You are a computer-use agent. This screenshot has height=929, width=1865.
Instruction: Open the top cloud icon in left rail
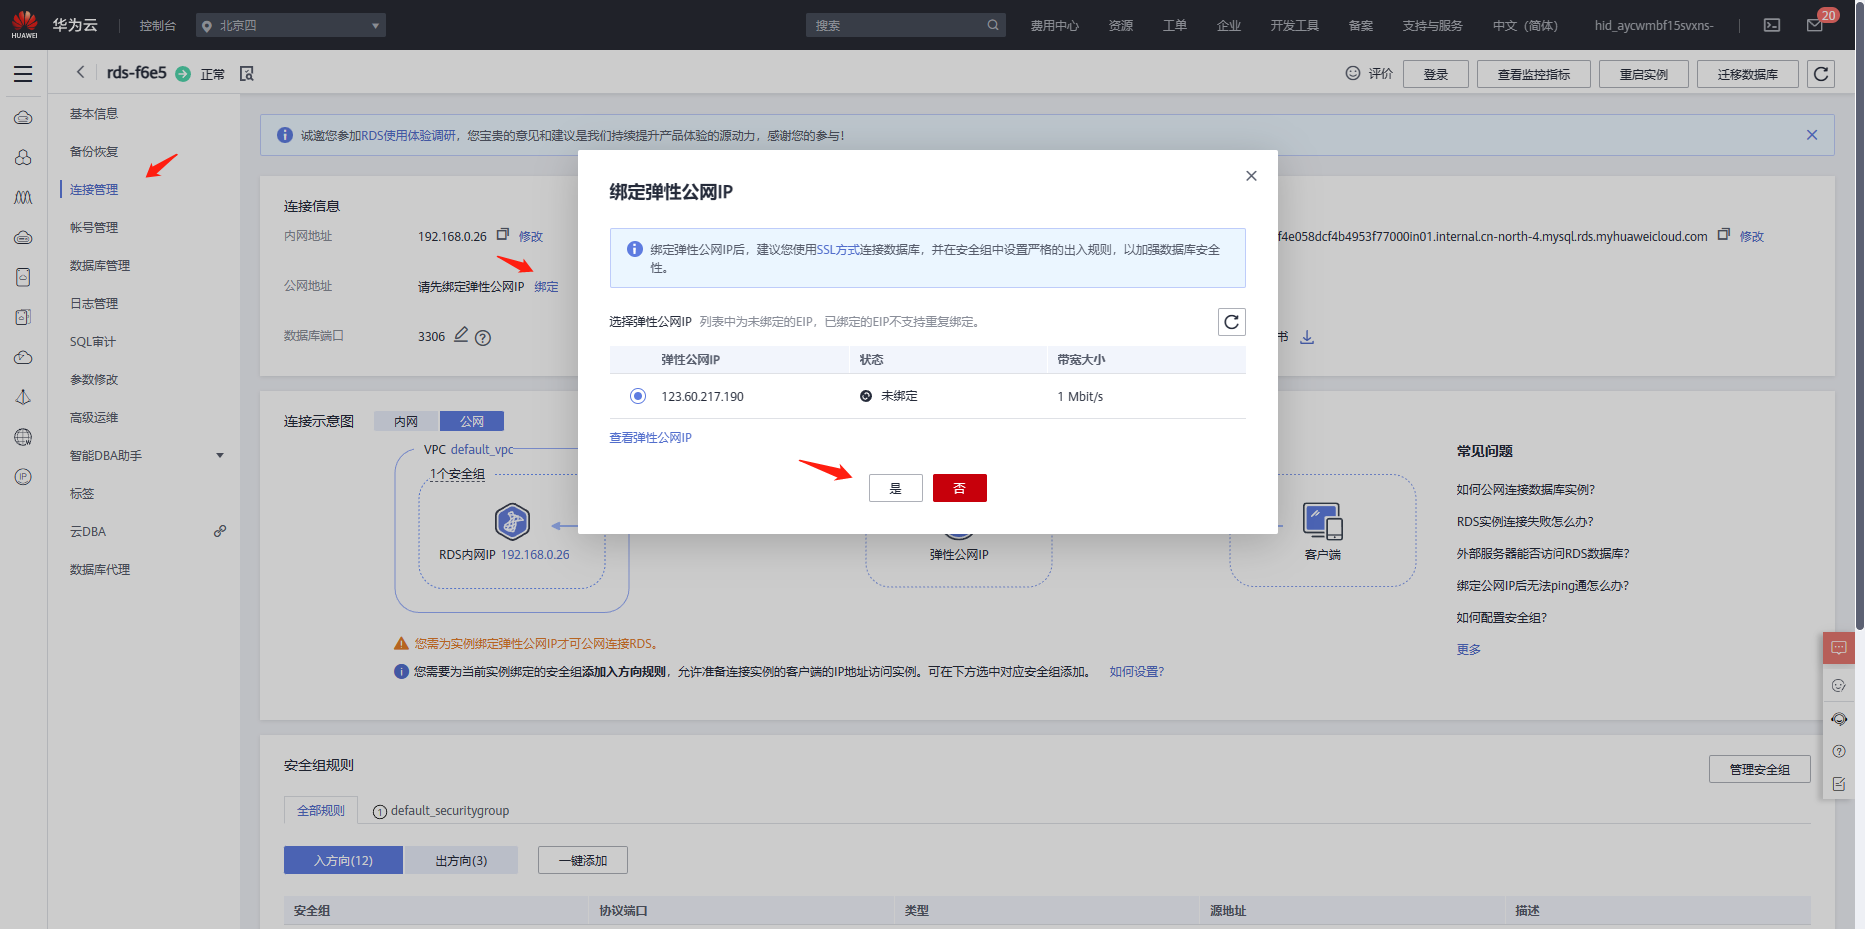23,118
